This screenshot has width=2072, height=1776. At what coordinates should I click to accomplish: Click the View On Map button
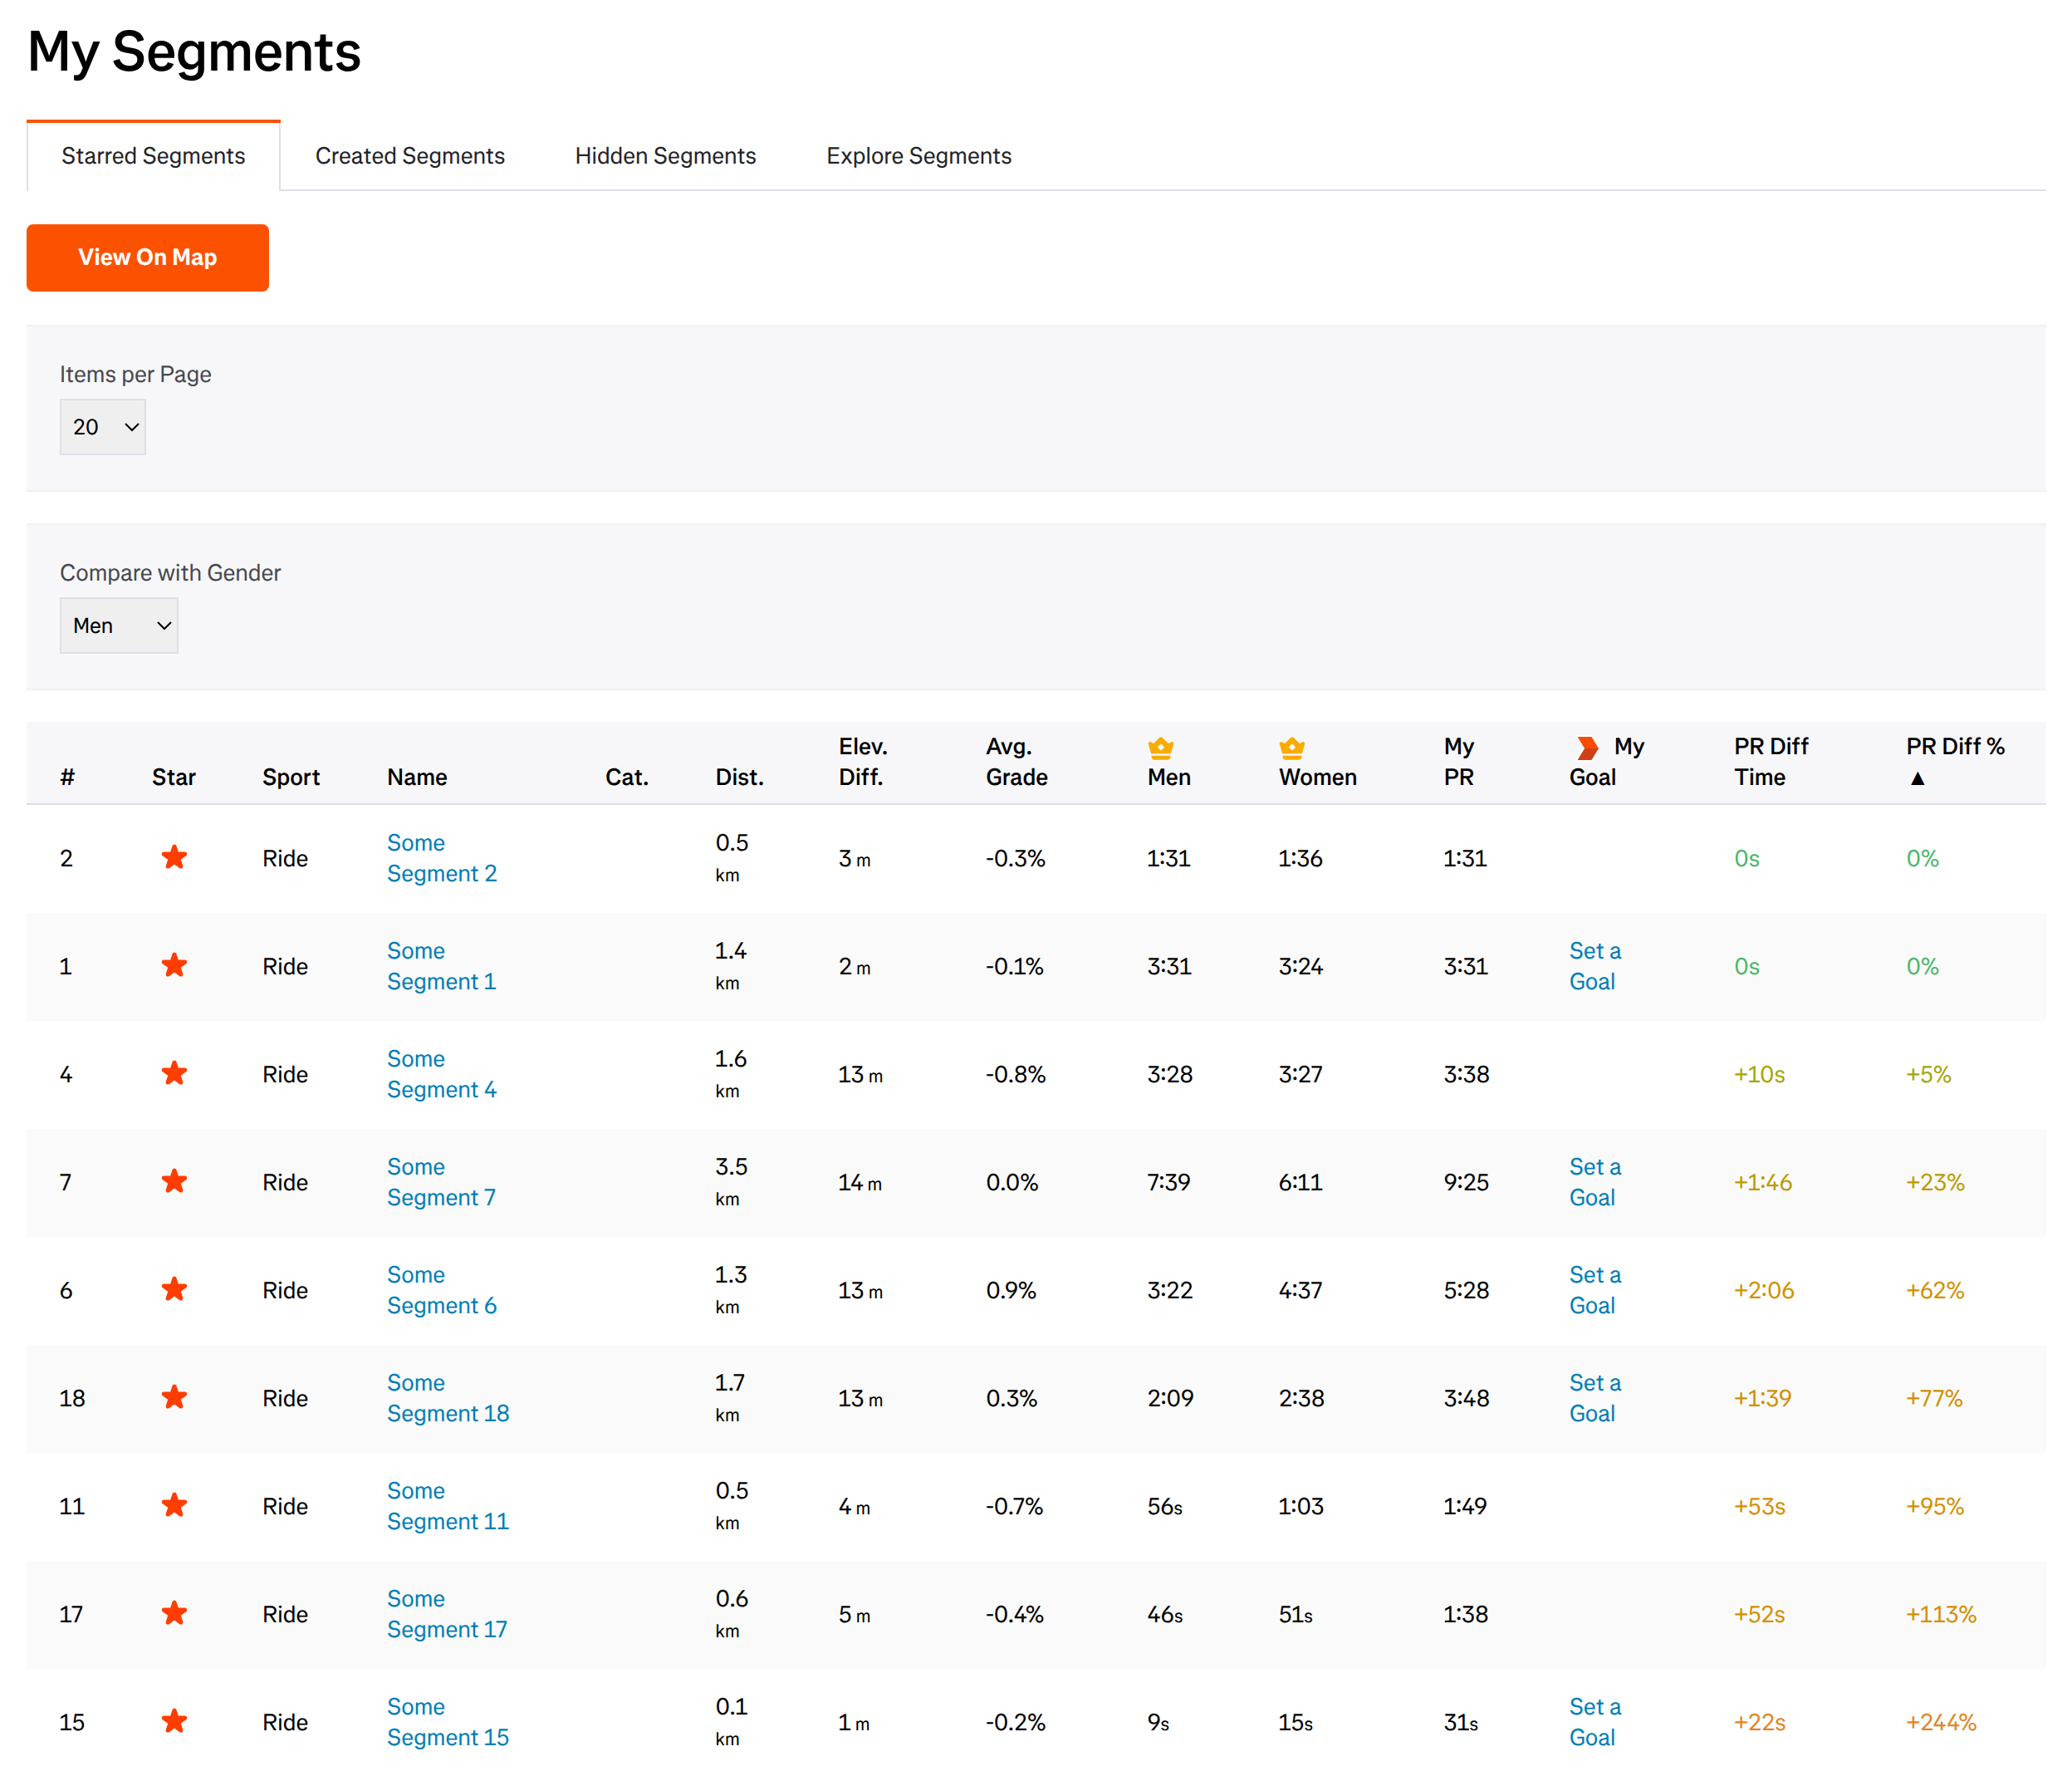(x=148, y=257)
